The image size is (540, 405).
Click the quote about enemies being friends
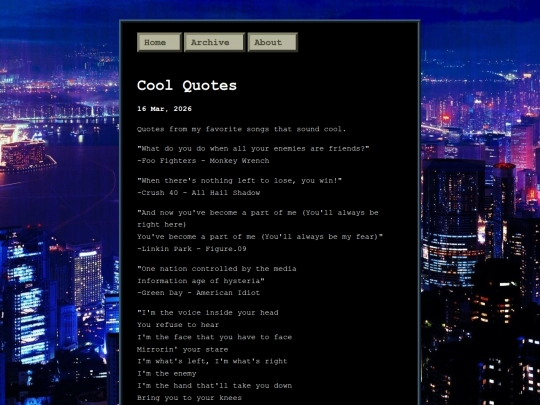[x=253, y=149]
